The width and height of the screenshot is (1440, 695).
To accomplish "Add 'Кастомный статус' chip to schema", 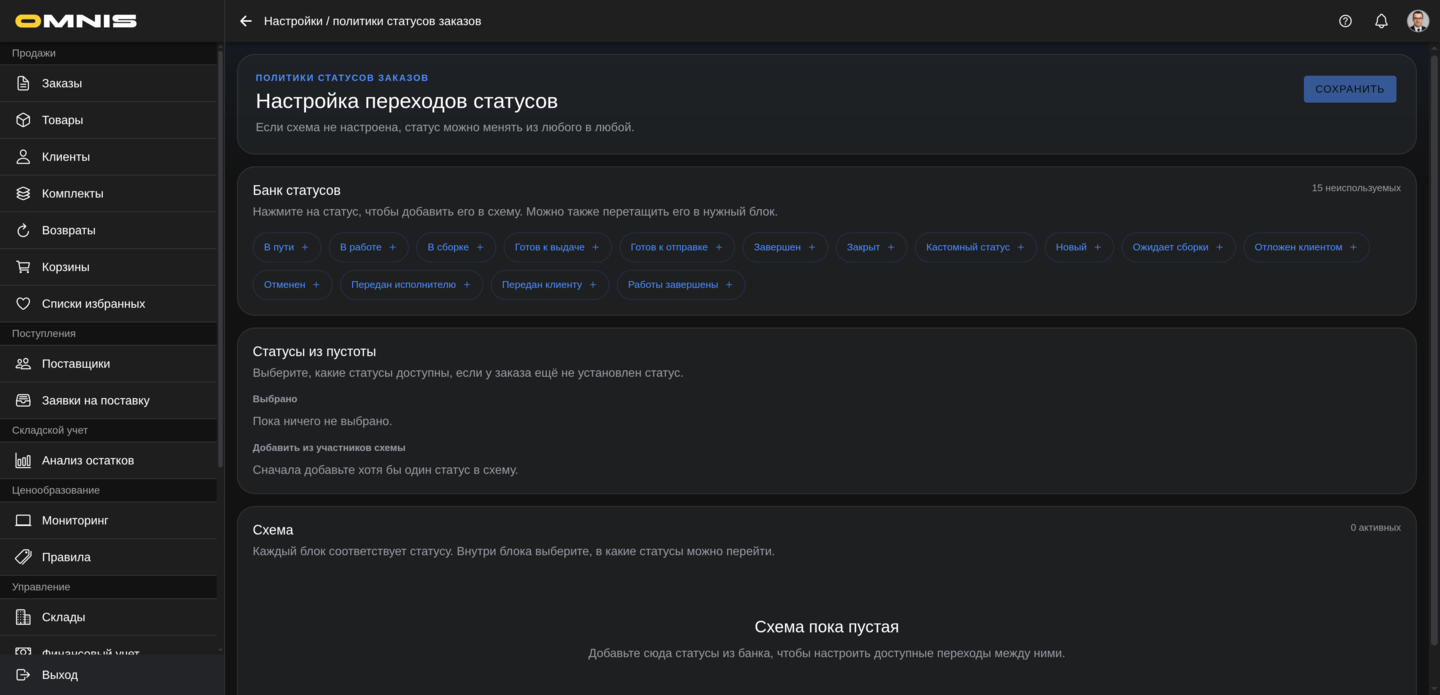I will [975, 247].
